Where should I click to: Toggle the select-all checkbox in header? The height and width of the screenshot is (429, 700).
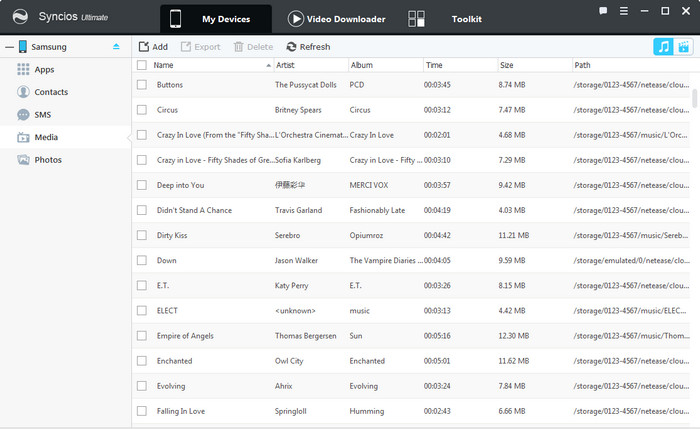[142, 65]
